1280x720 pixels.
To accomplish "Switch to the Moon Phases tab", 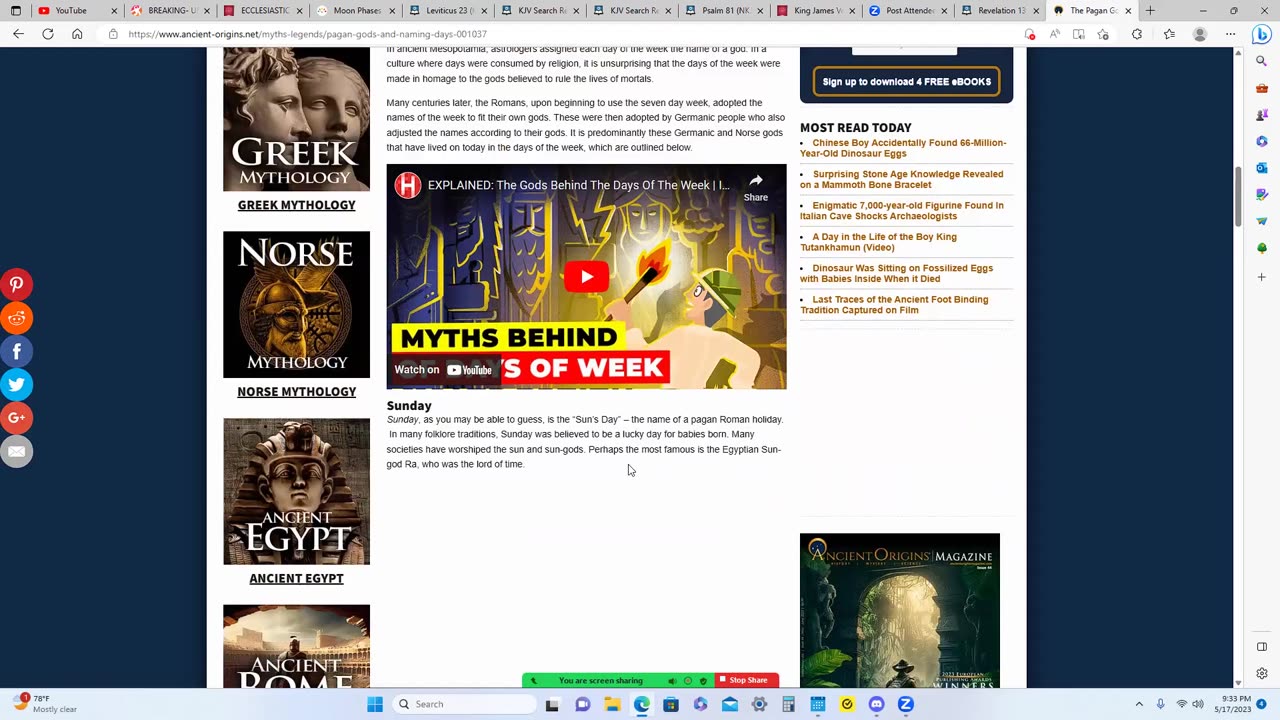I will pos(354,10).
